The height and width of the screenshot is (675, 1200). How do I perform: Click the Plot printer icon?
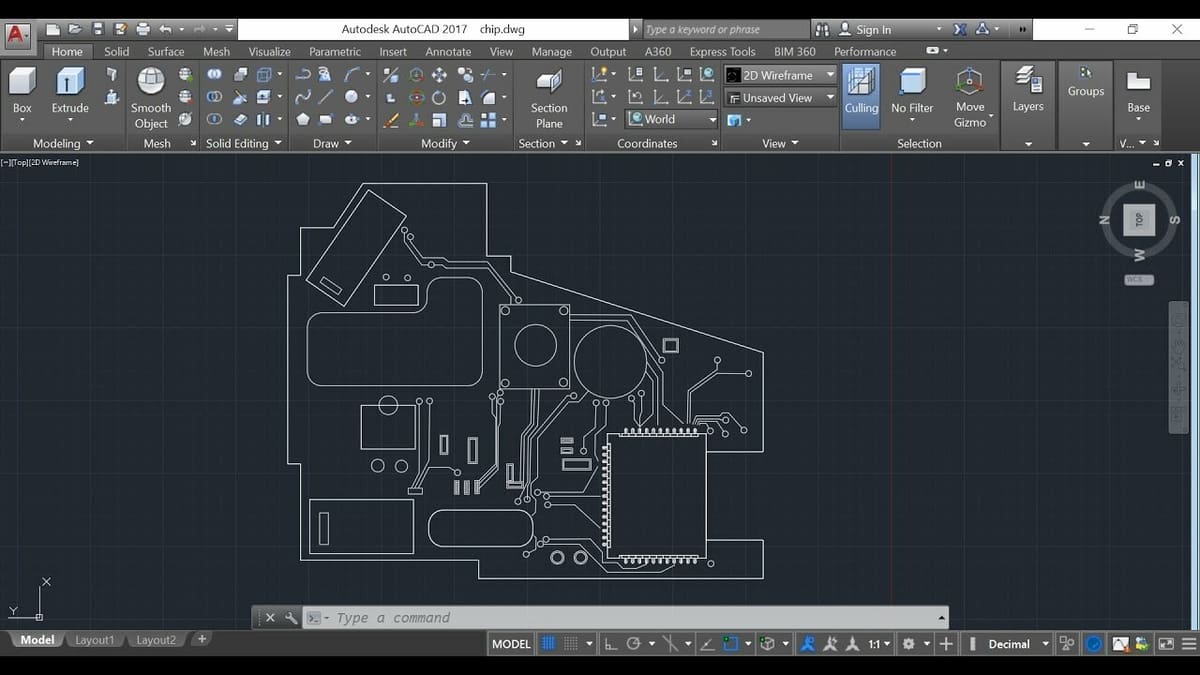pos(143,29)
